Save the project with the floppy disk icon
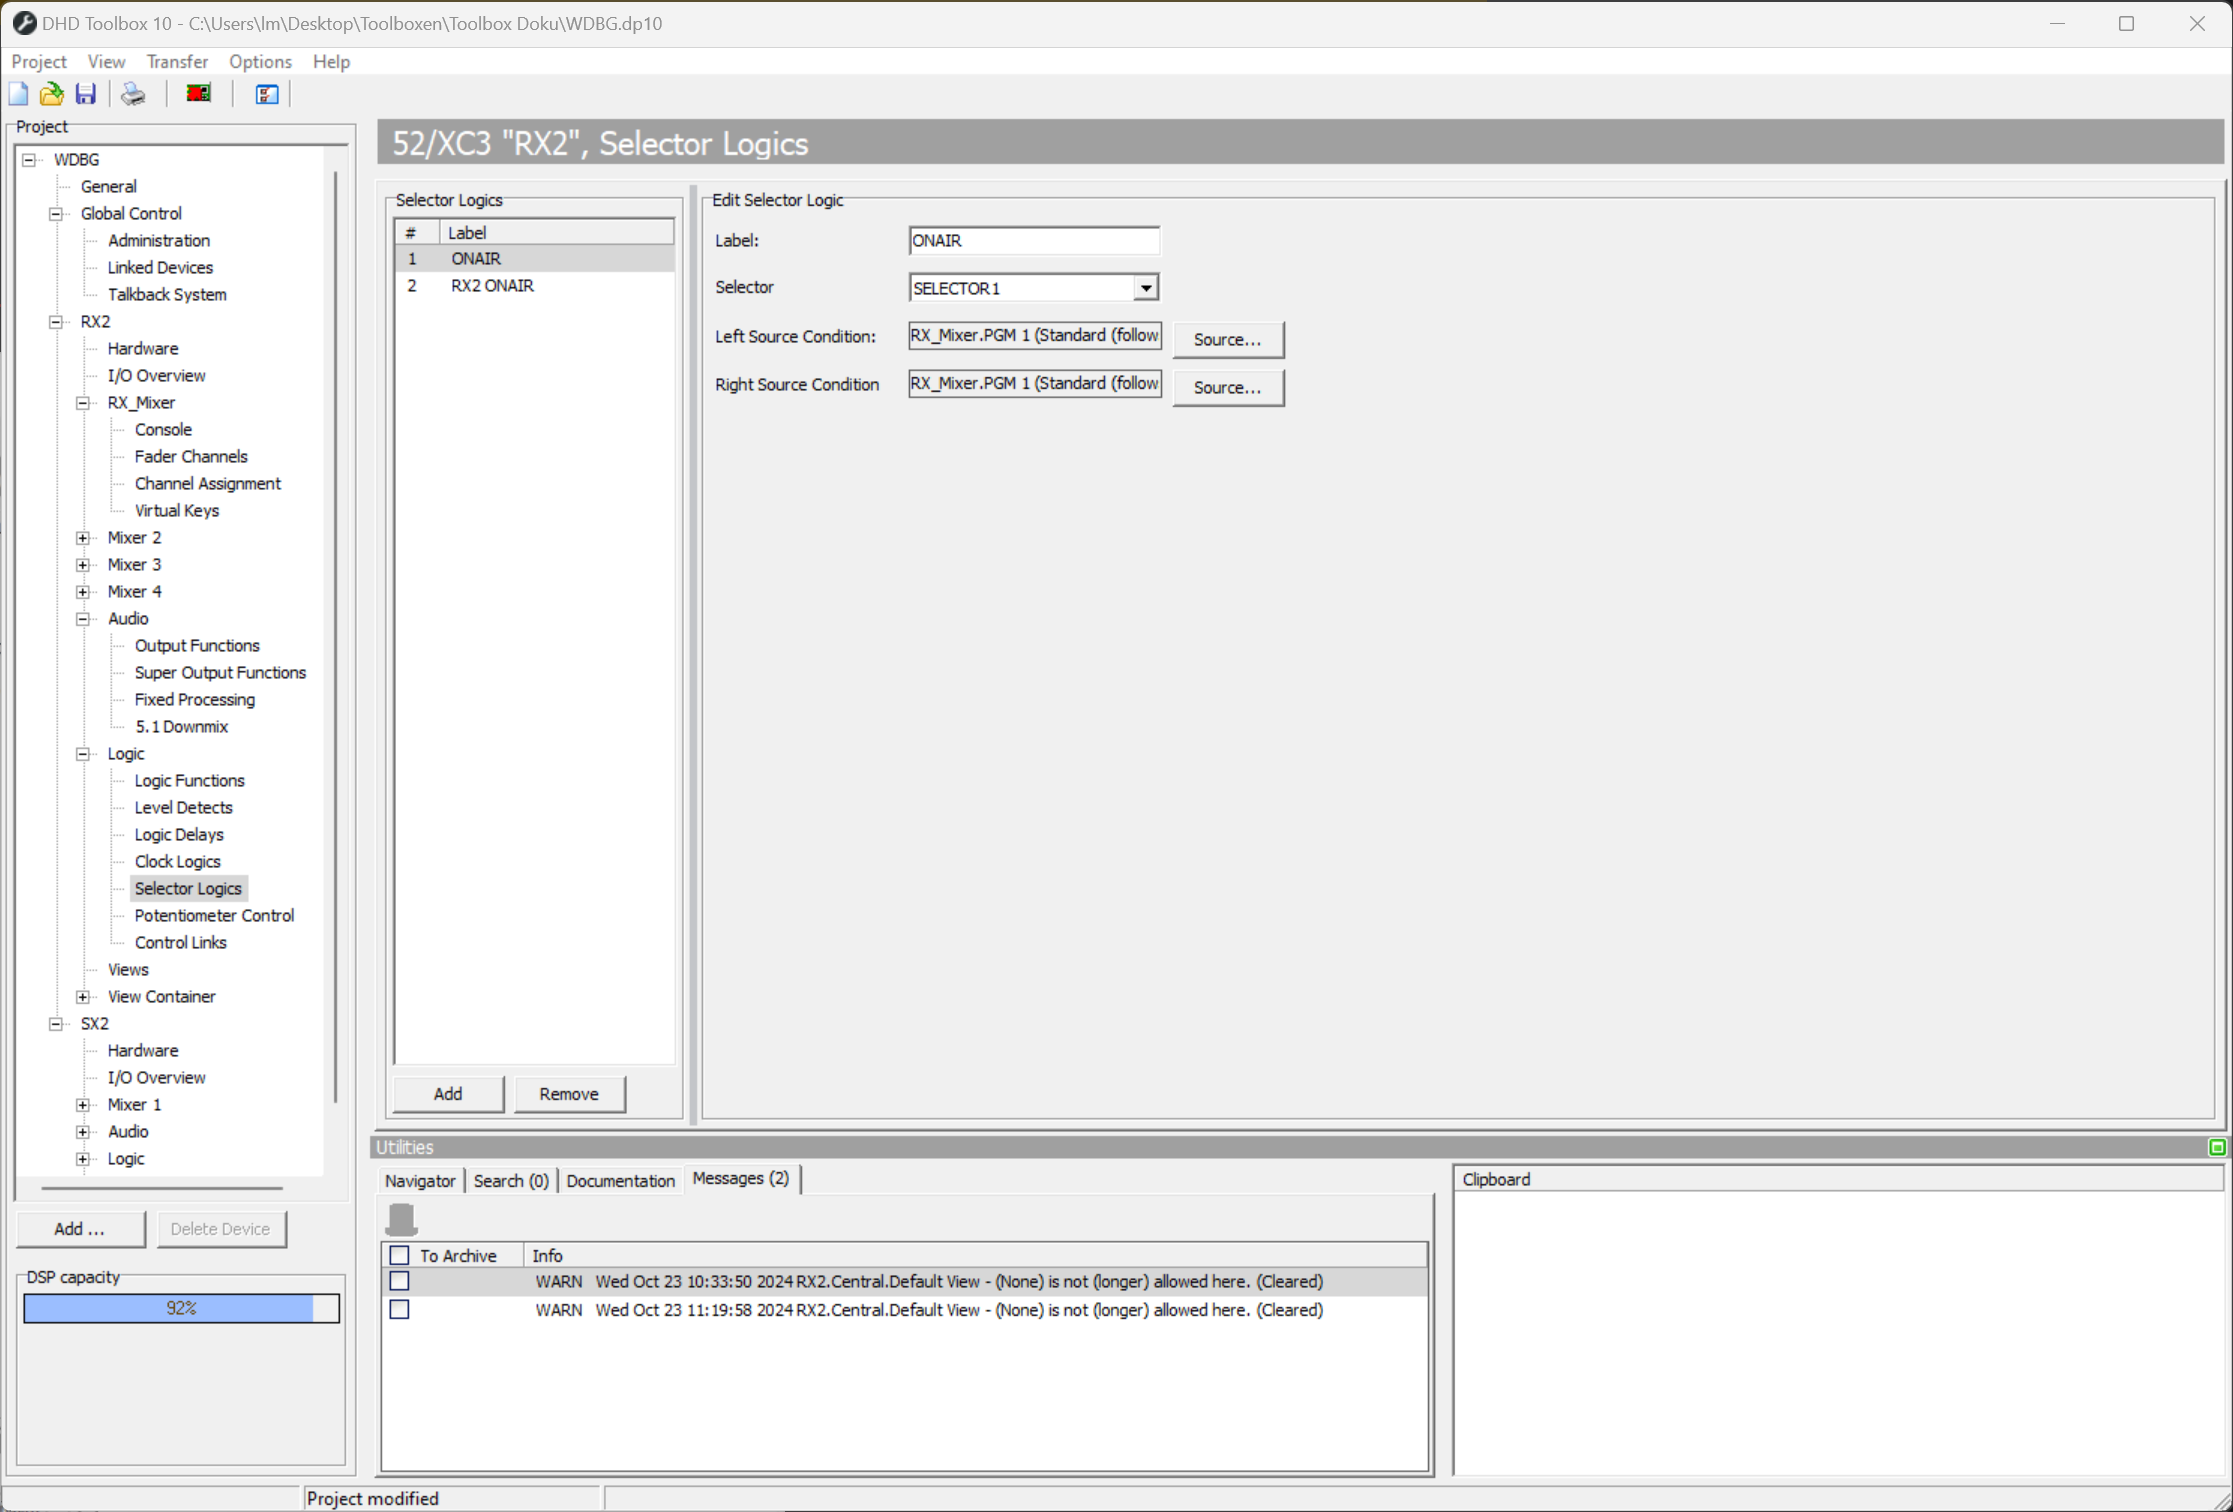Image resolution: width=2233 pixels, height=1512 pixels. coord(85,93)
